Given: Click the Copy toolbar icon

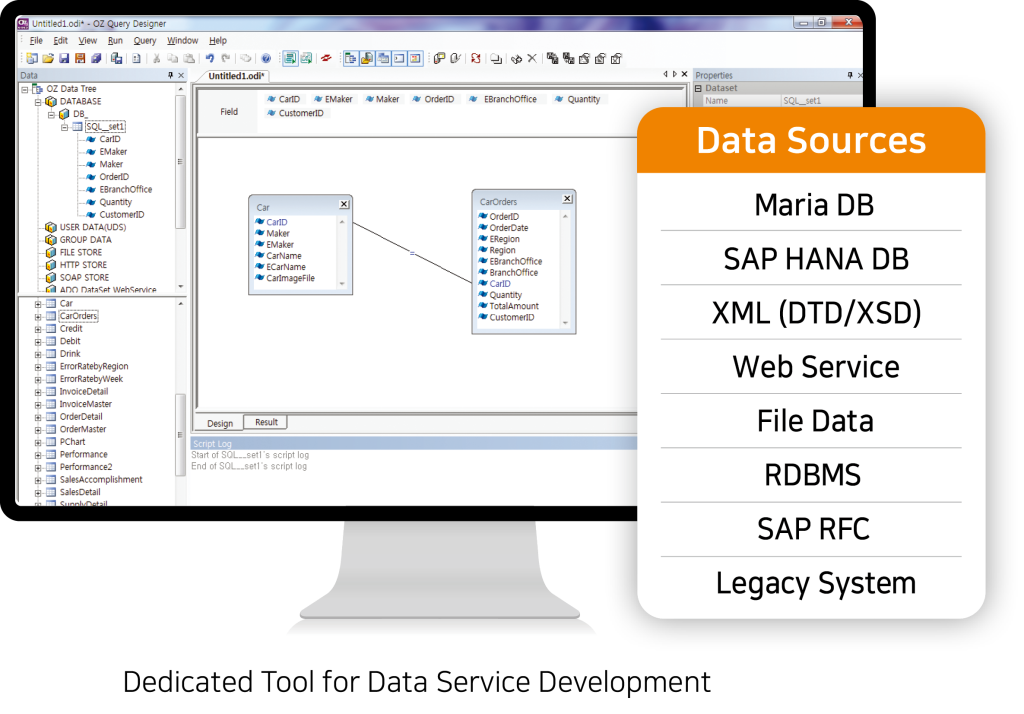Looking at the screenshot, I should 172,58.
